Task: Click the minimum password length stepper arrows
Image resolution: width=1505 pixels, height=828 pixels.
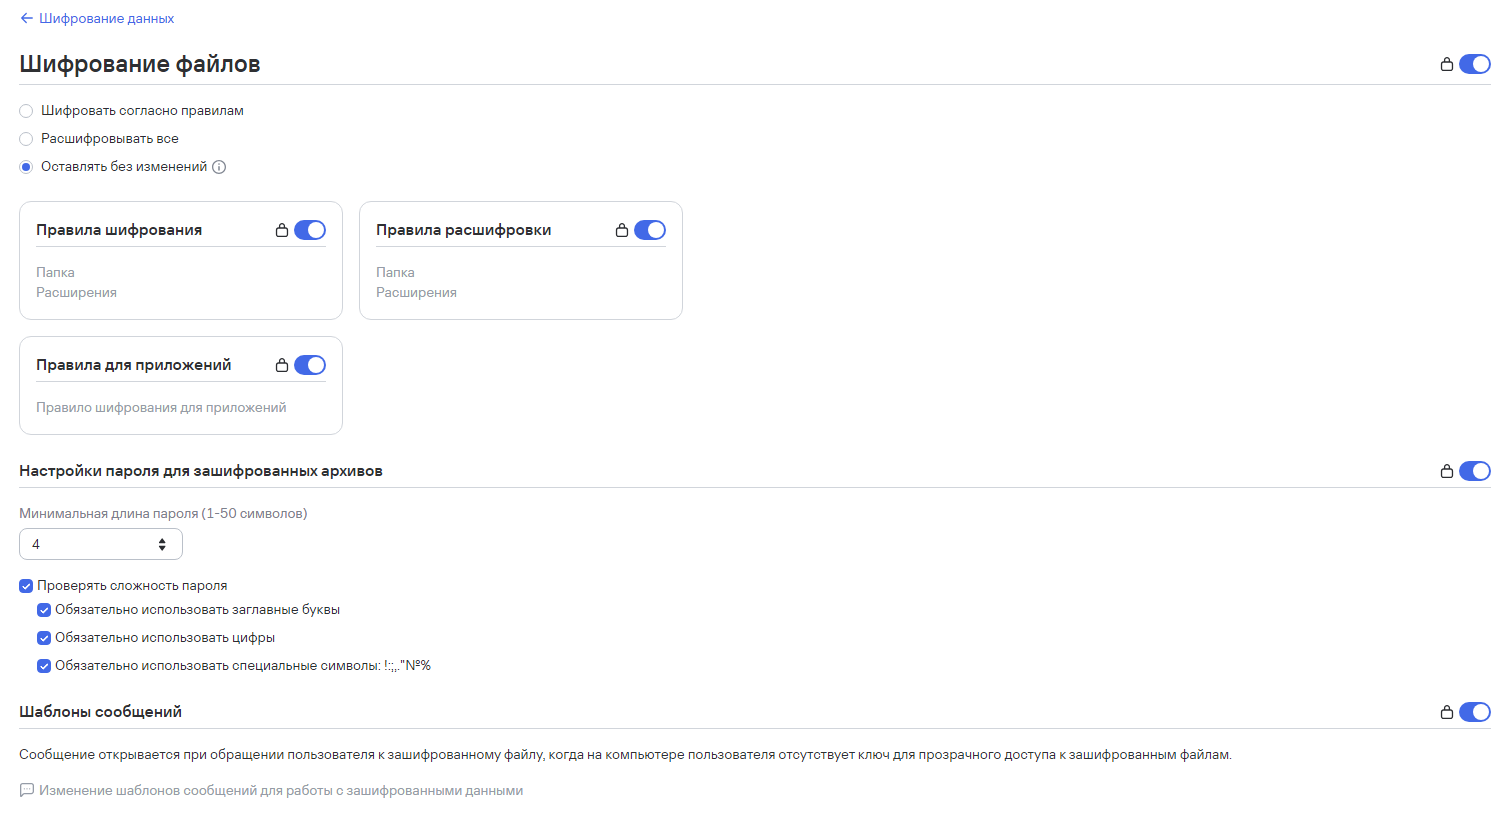Action: [162, 545]
